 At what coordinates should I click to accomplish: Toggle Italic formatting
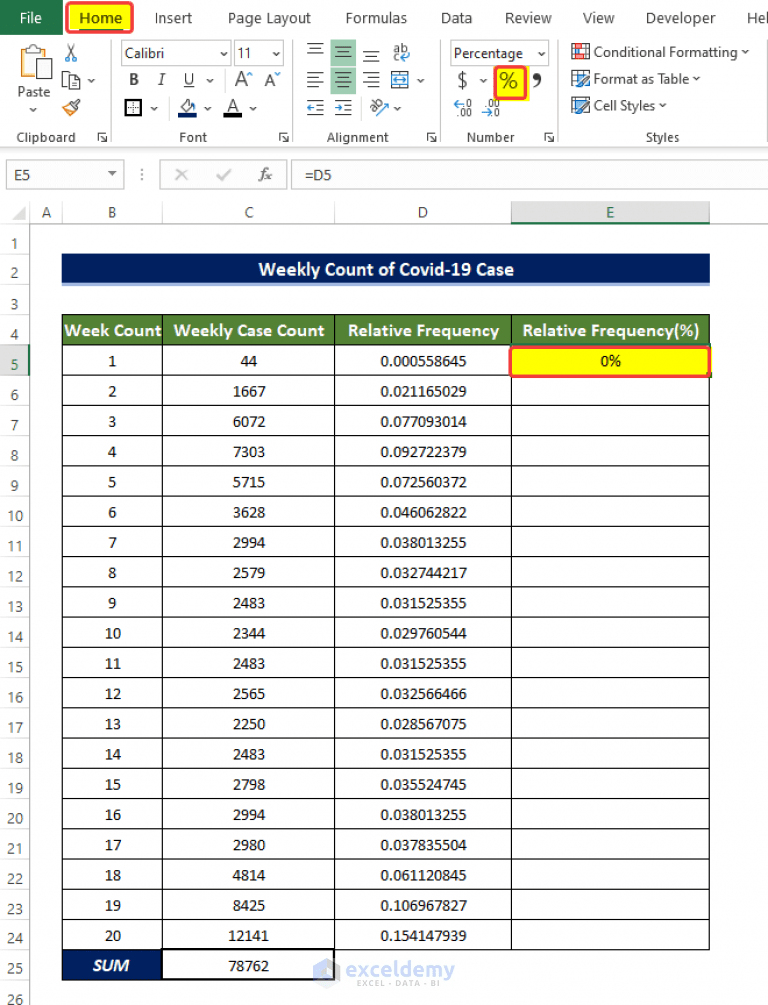click(161, 79)
